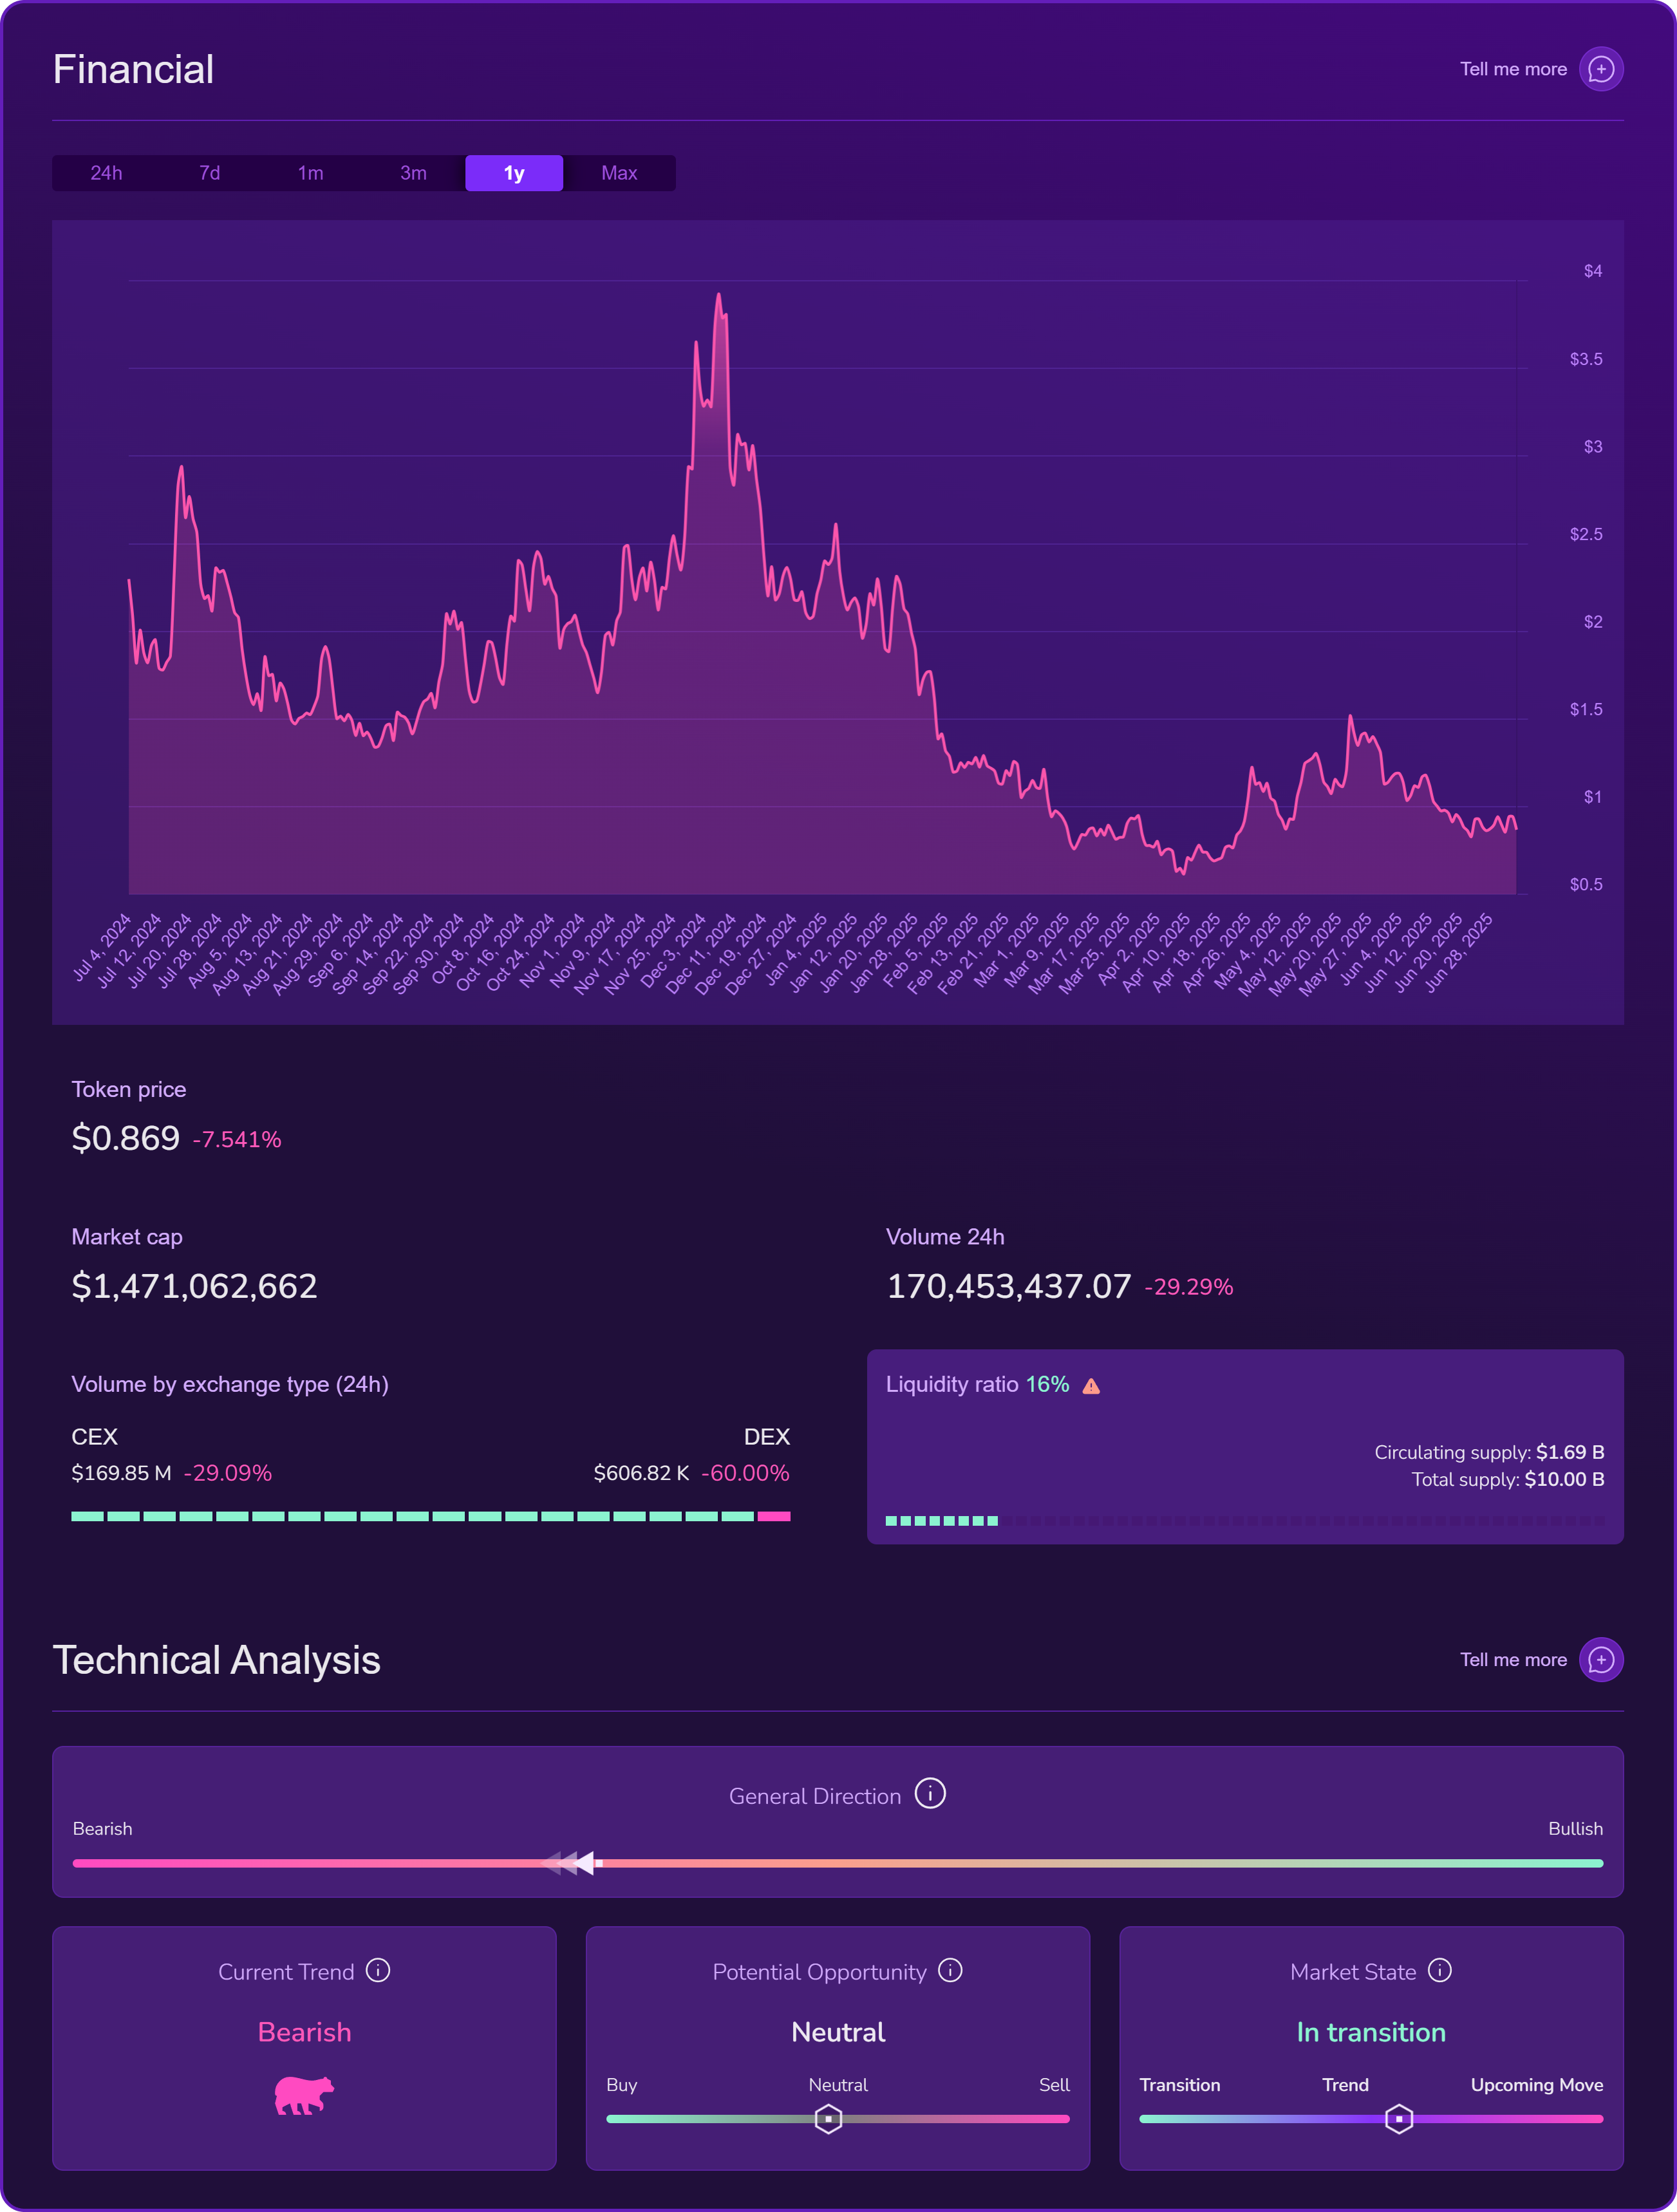Click Total supply $10.00 B text

point(1508,1479)
